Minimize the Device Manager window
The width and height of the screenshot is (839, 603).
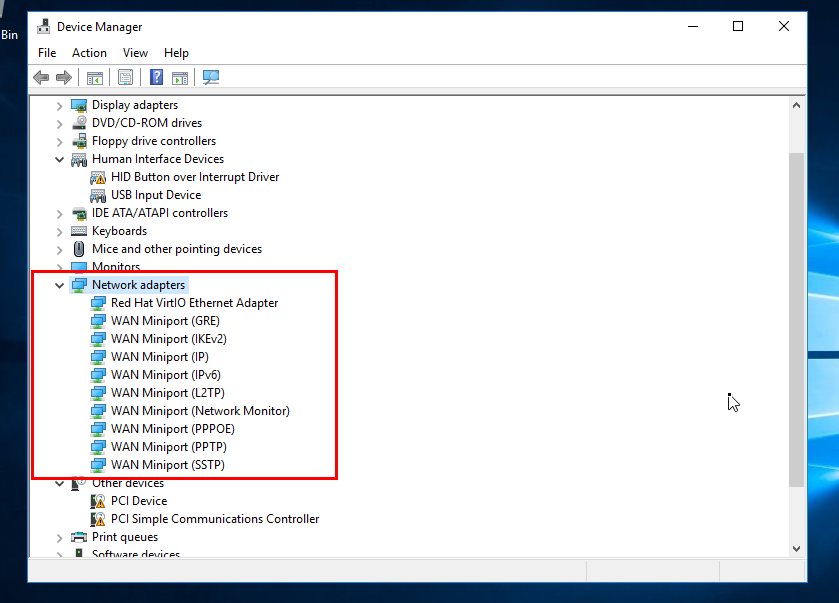693,26
